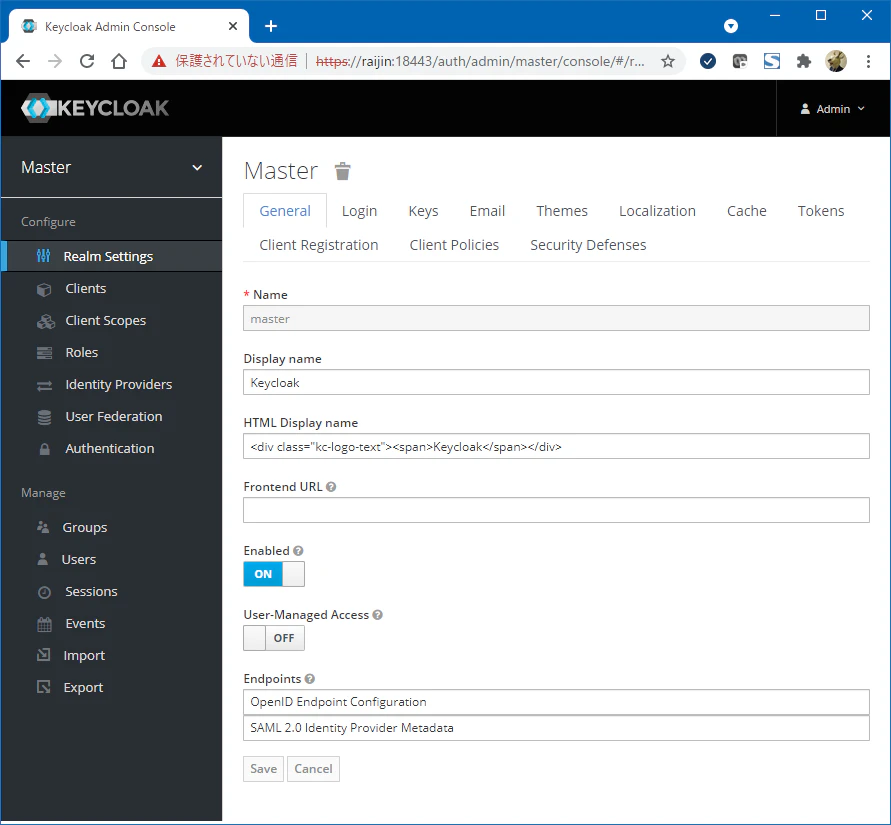Click the Clients cube icon
This screenshot has width=891, height=825.
pos(44,289)
